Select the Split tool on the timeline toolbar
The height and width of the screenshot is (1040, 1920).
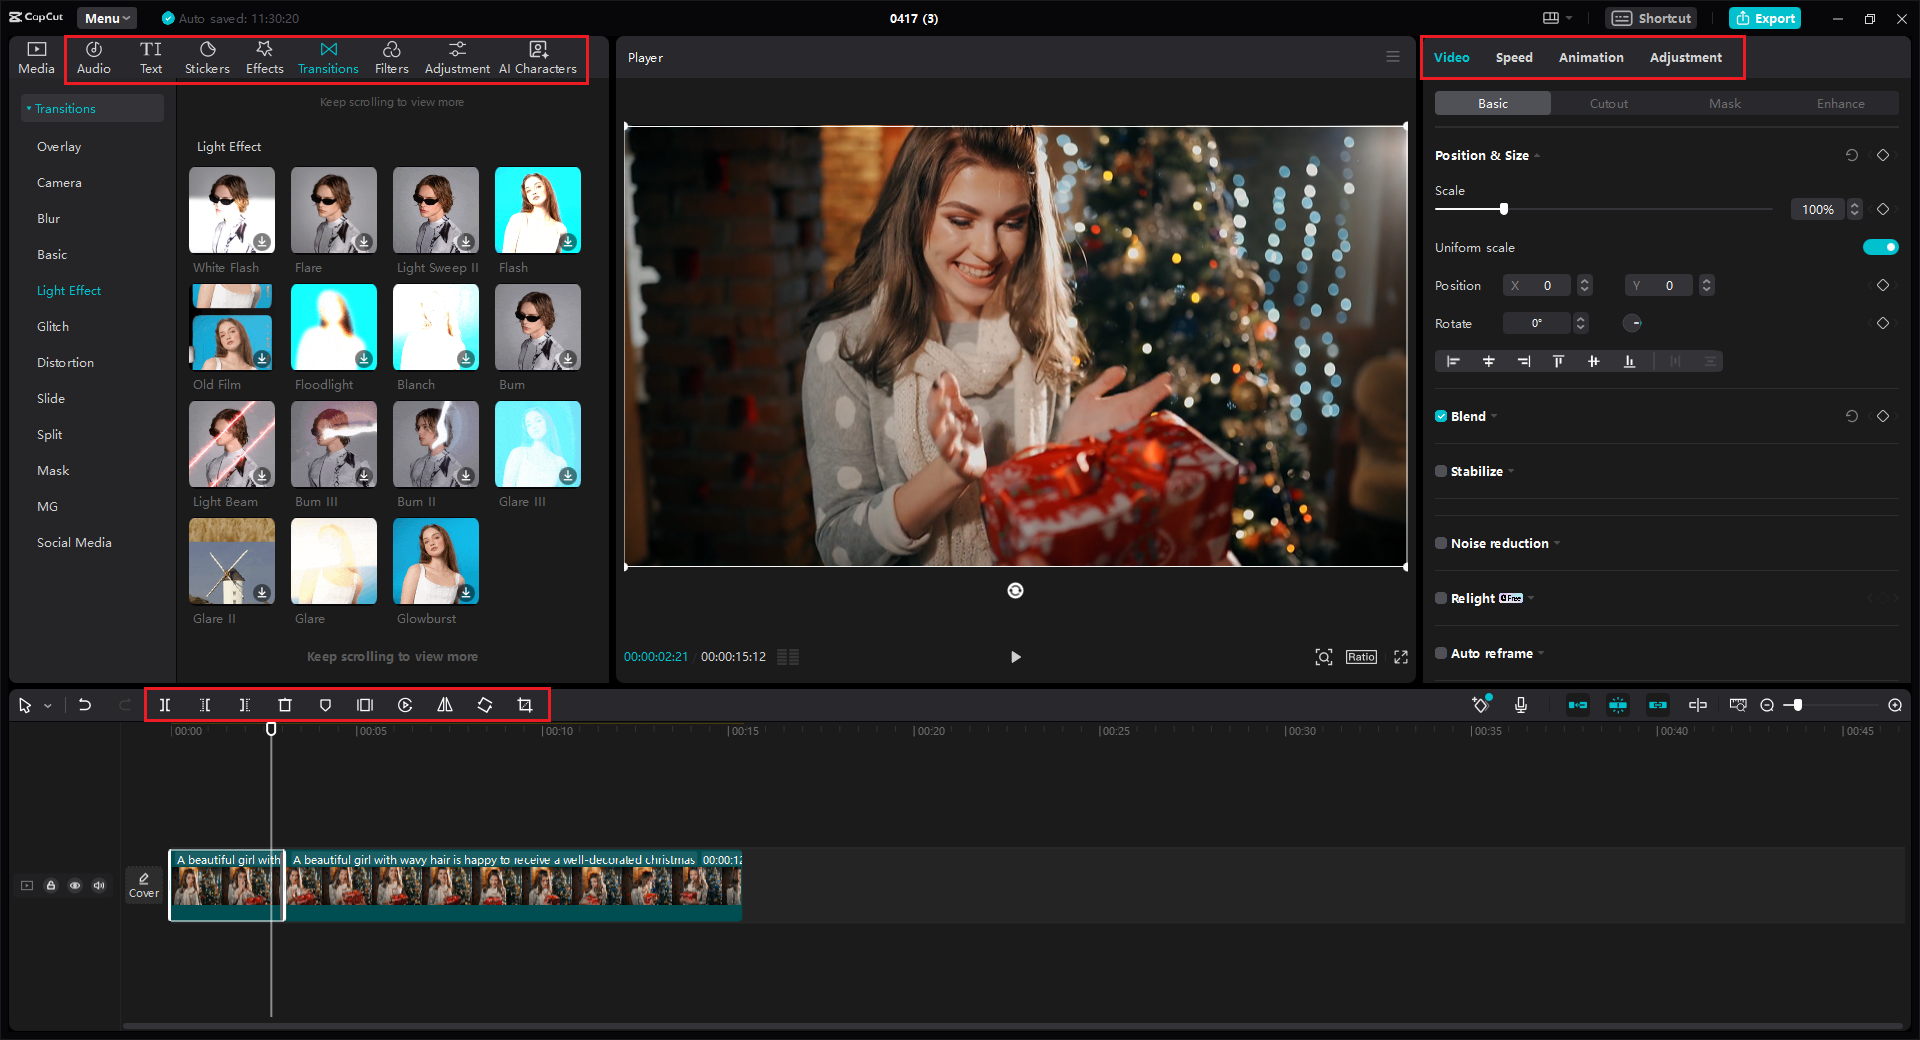tap(165, 705)
